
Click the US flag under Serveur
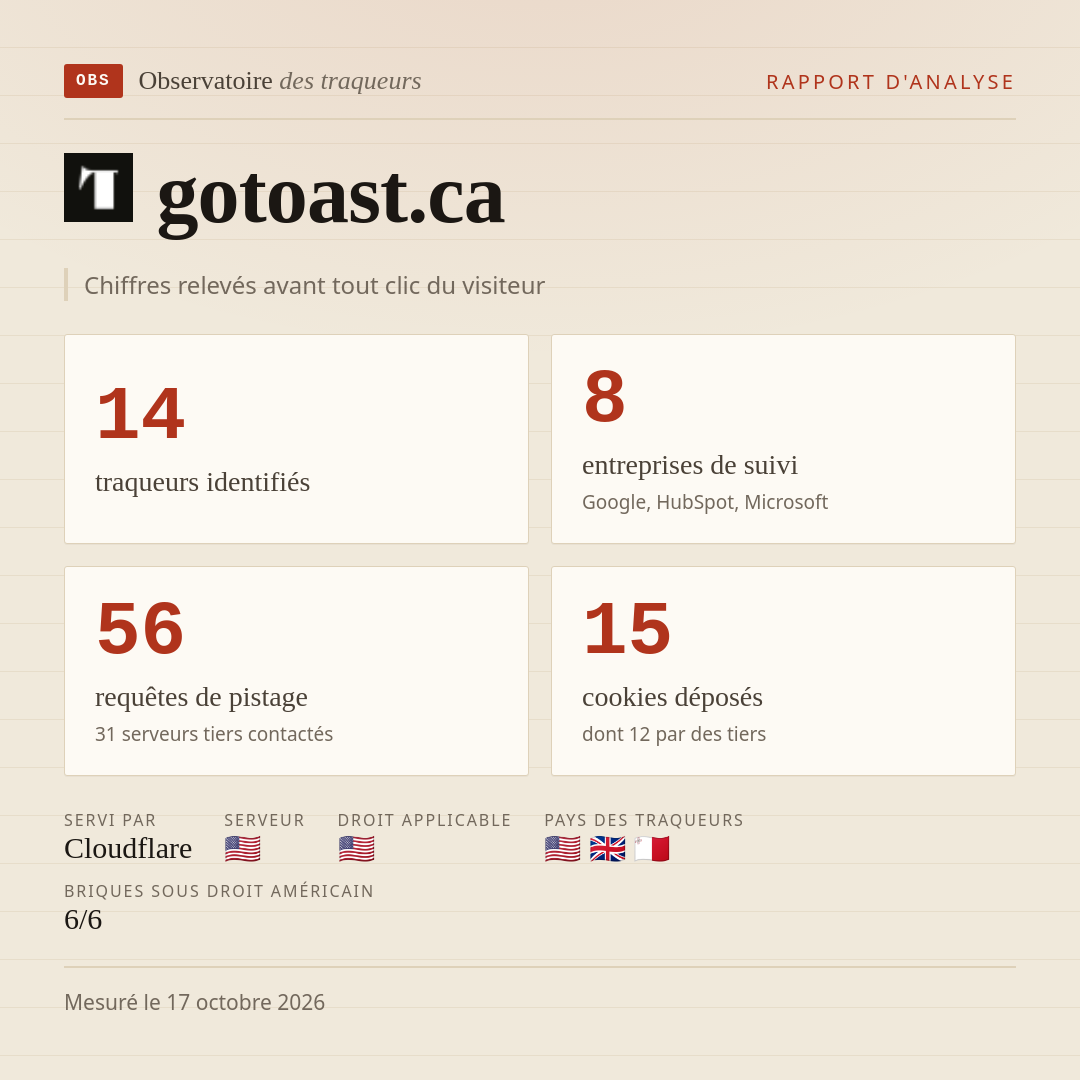pos(242,849)
